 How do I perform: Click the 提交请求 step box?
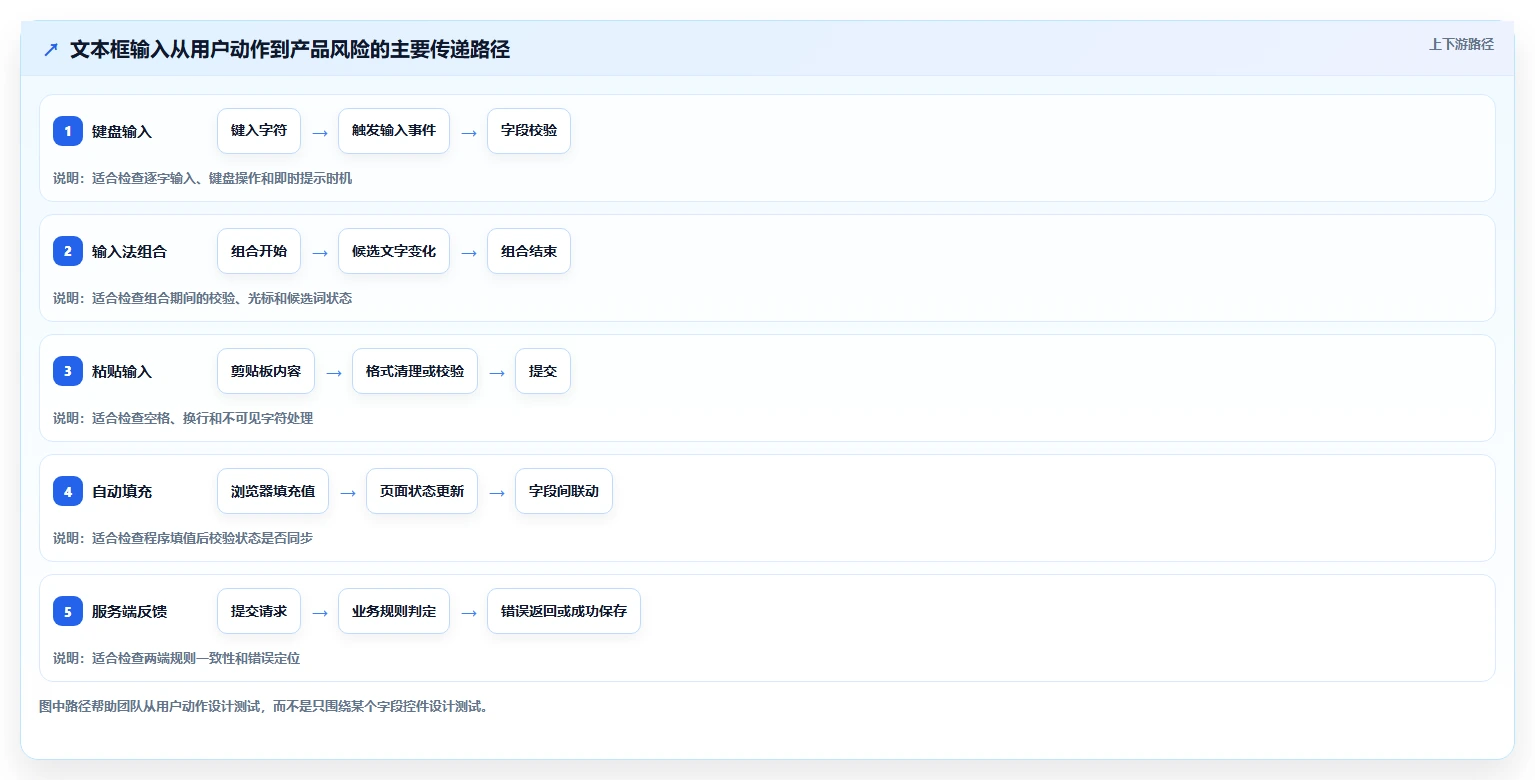pos(259,611)
